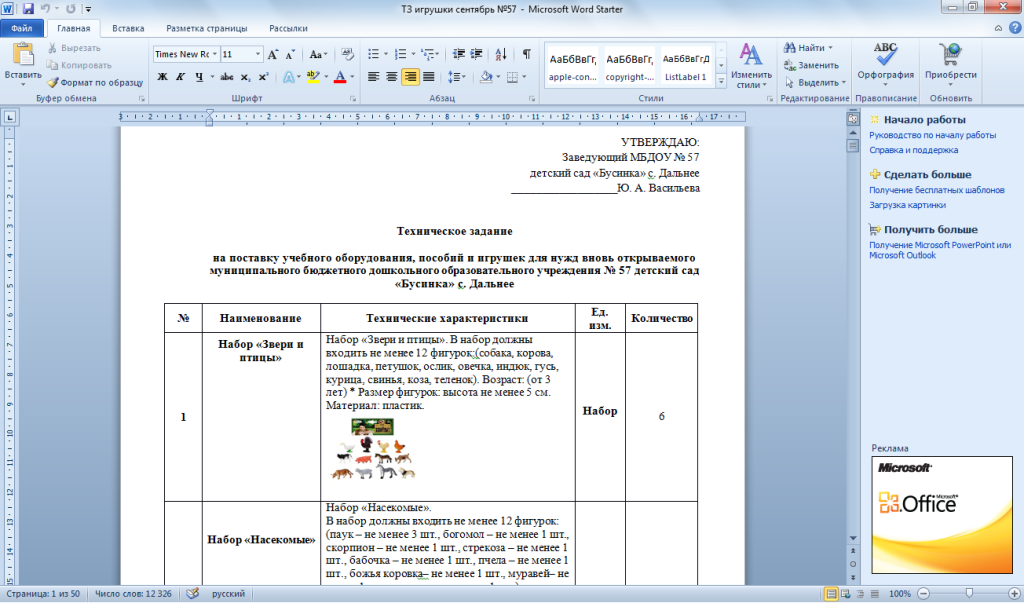This screenshot has height=603, width=1024.
Task: Click the Sort A-Z icon
Action: point(501,54)
